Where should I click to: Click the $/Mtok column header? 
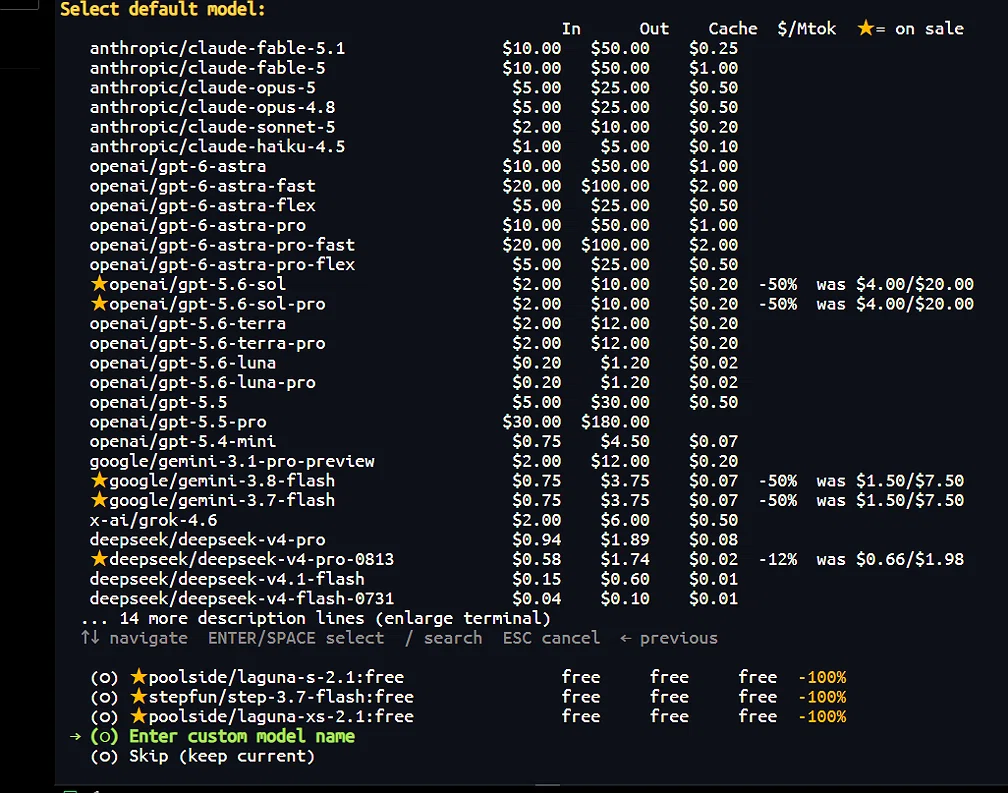(x=807, y=29)
